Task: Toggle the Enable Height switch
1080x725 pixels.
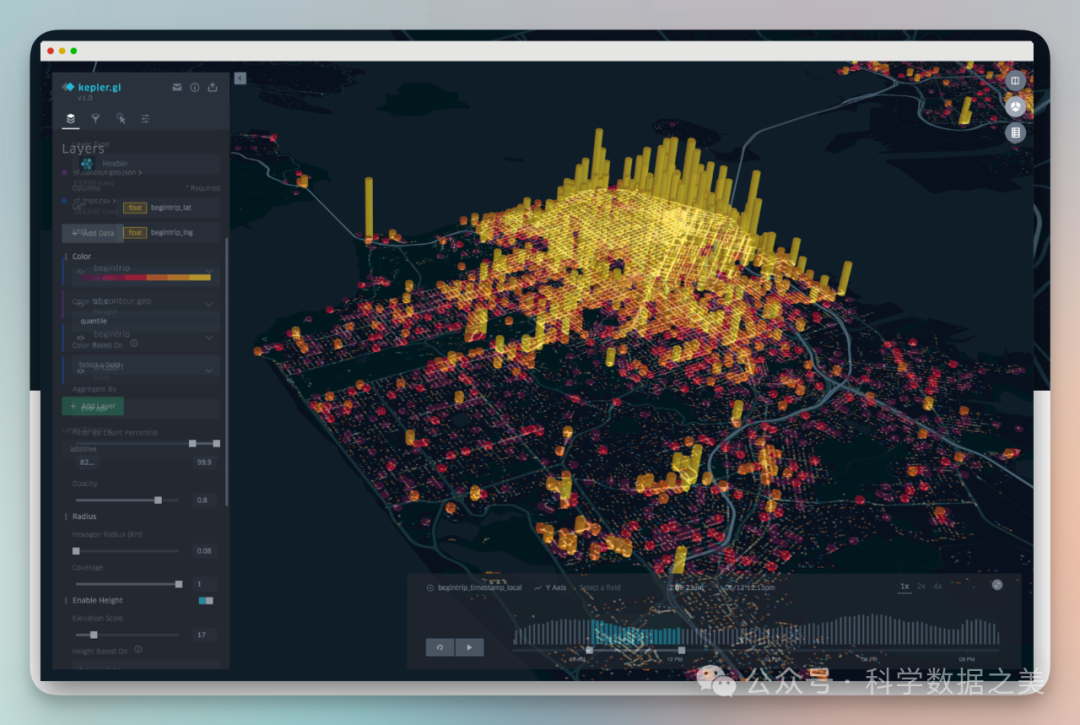Action: (206, 600)
